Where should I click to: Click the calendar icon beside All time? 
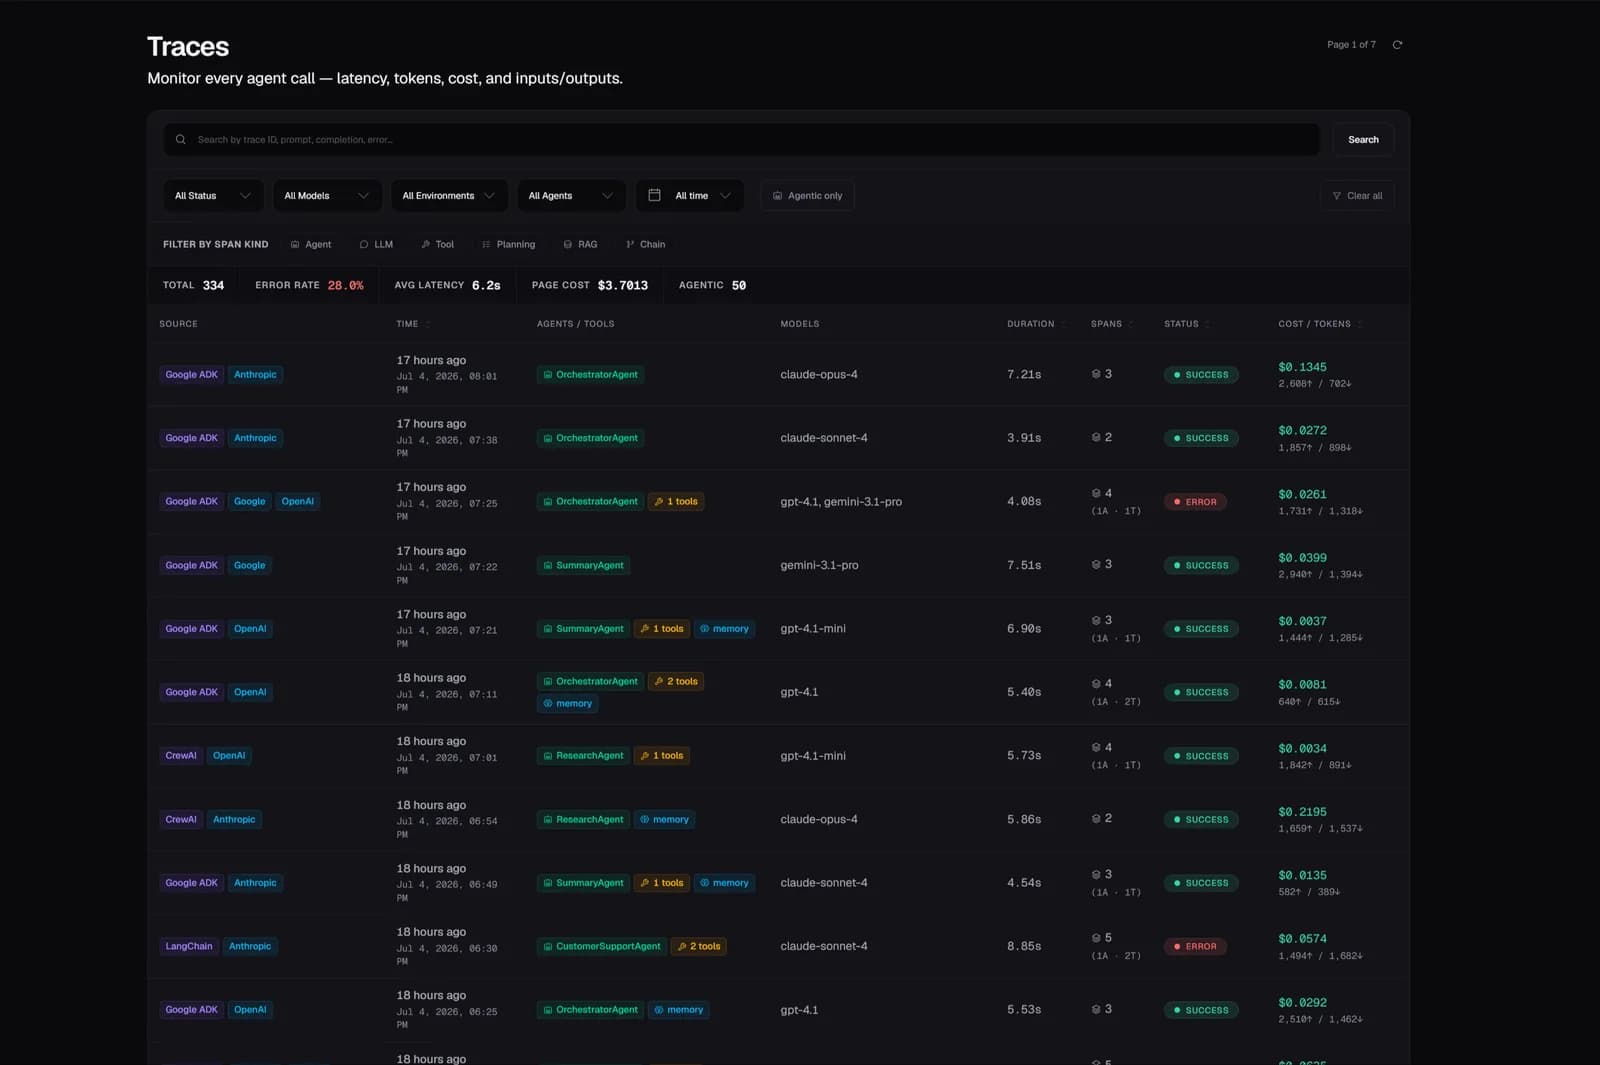pyautogui.click(x=654, y=195)
